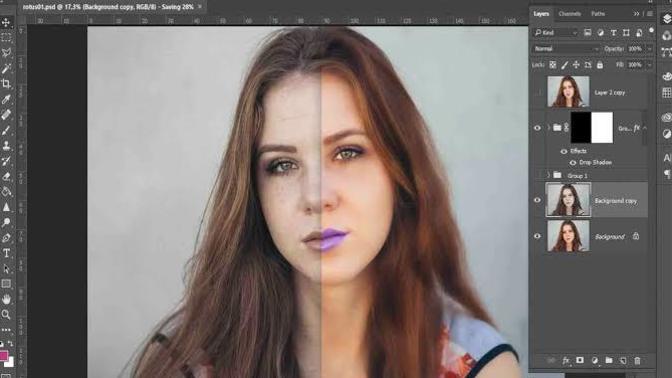
Task: Expand the Group 1 folder
Action: (x=549, y=175)
